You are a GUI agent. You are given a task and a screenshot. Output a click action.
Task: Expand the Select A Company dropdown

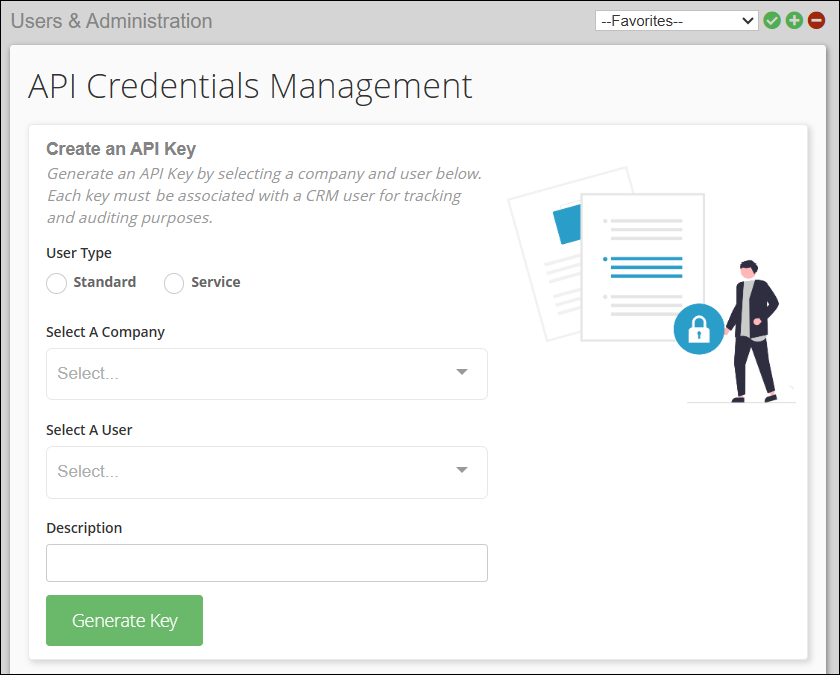coord(266,374)
